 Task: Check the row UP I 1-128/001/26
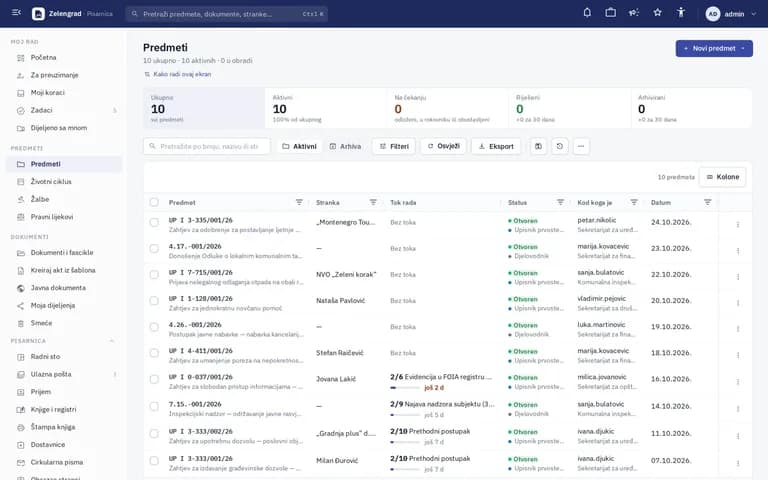click(x=154, y=301)
